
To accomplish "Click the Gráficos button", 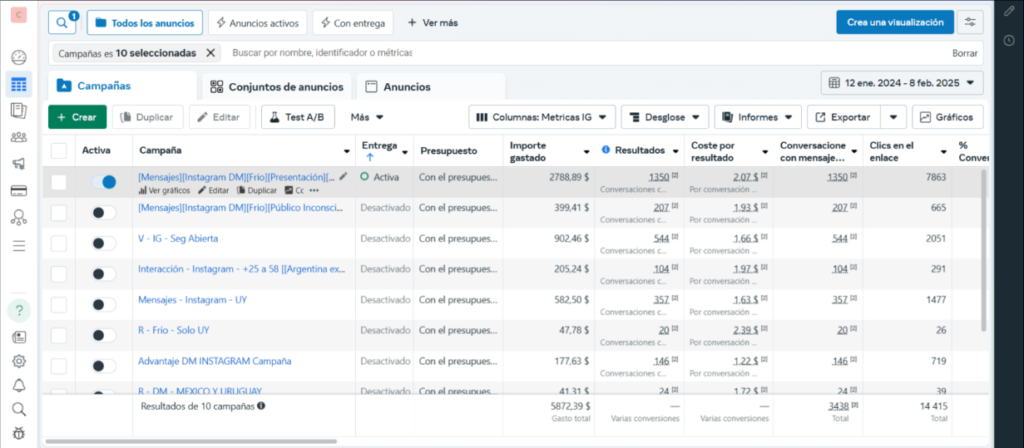I will (x=948, y=118).
